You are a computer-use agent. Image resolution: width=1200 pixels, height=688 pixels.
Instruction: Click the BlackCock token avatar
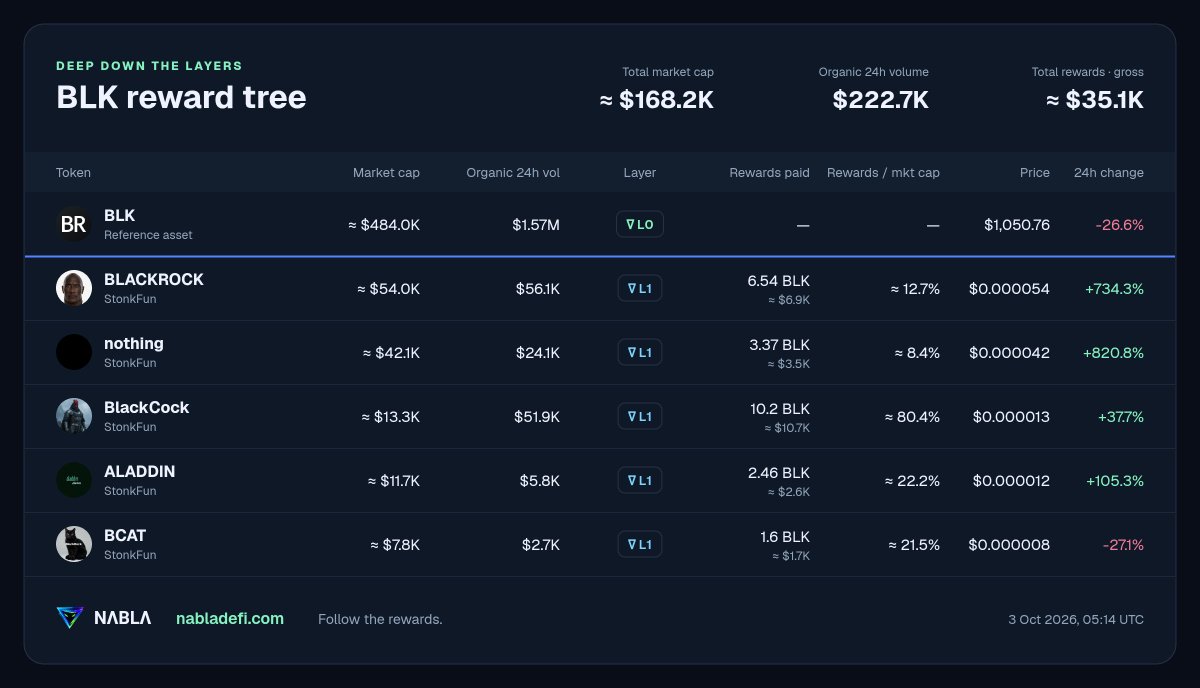point(74,416)
